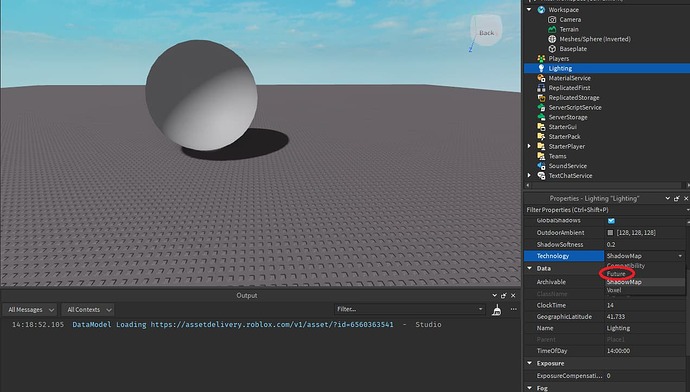Collapse the Data properties section
This screenshot has height=392, width=690.
pyautogui.click(x=530, y=268)
